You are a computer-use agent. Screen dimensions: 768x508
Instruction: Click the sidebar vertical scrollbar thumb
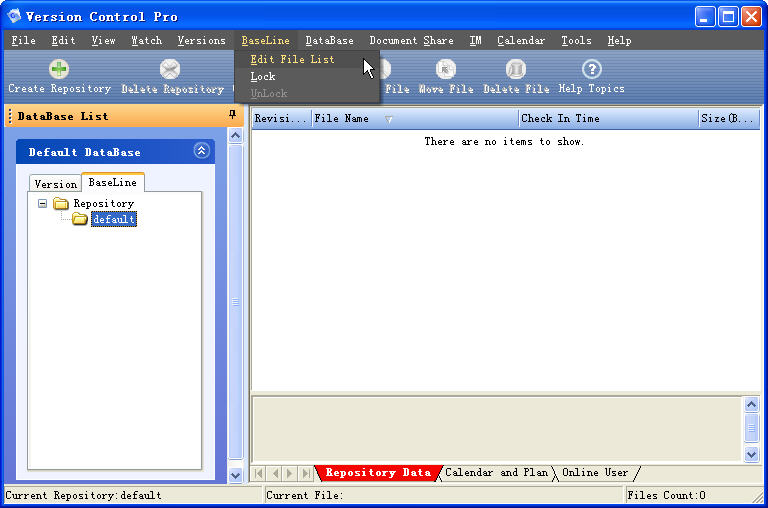pyautogui.click(x=236, y=301)
